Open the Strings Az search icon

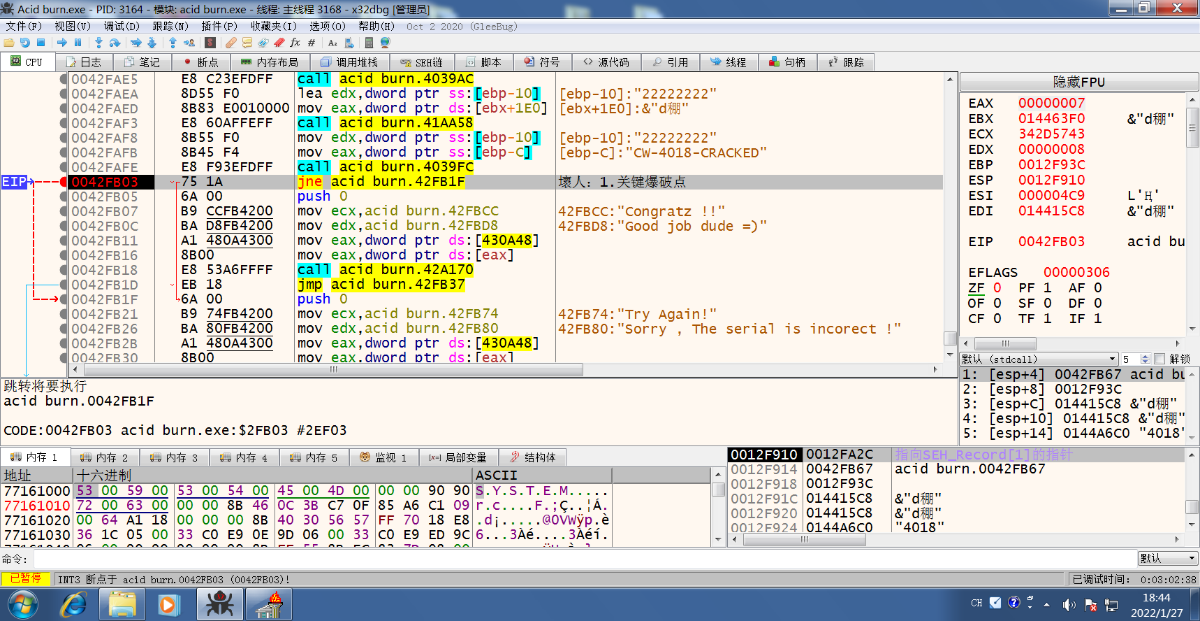click(x=333, y=43)
